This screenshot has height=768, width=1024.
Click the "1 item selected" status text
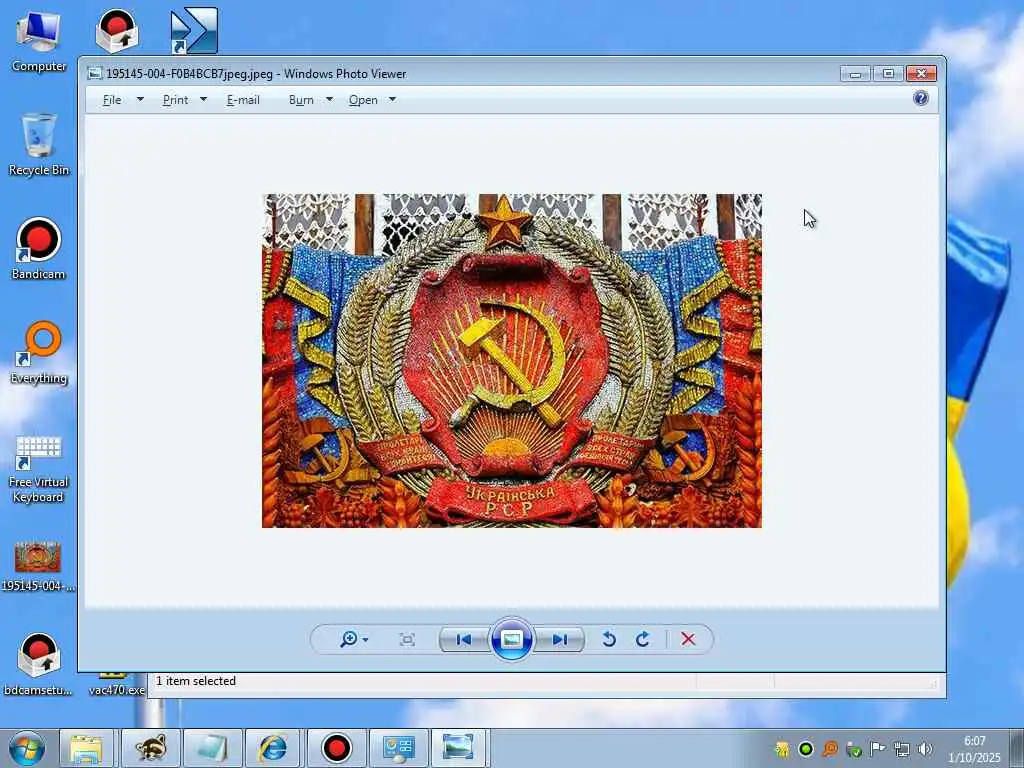pyautogui.click(x=196, y=680)
